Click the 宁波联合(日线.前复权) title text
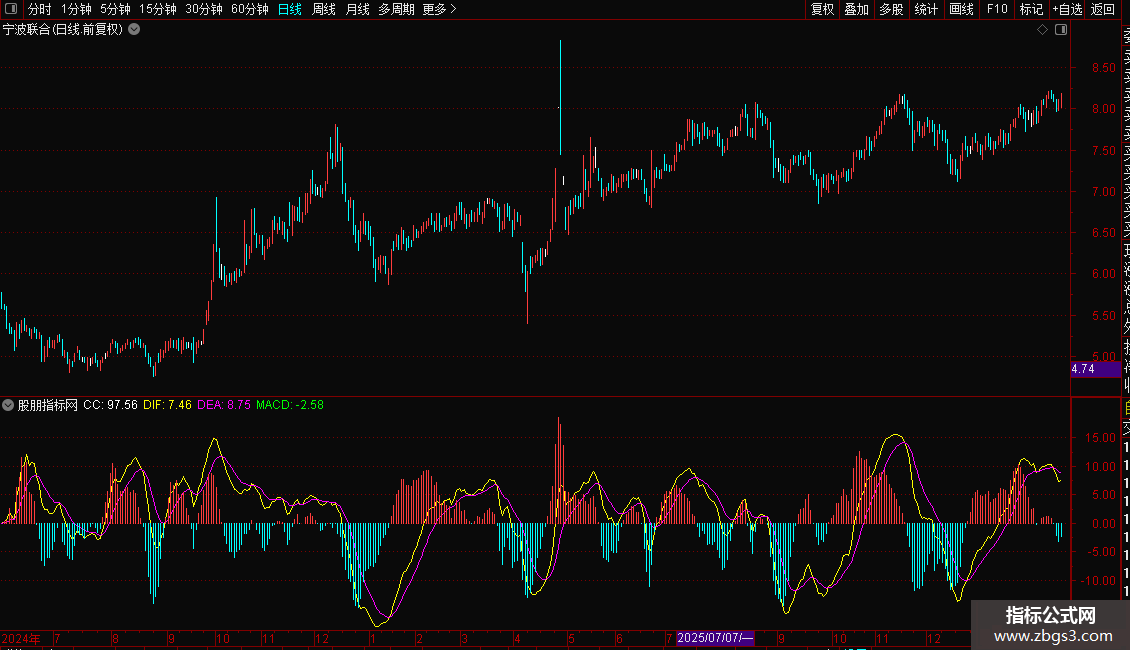Viewport: 1130px width, 650px height. coord(63,30)
